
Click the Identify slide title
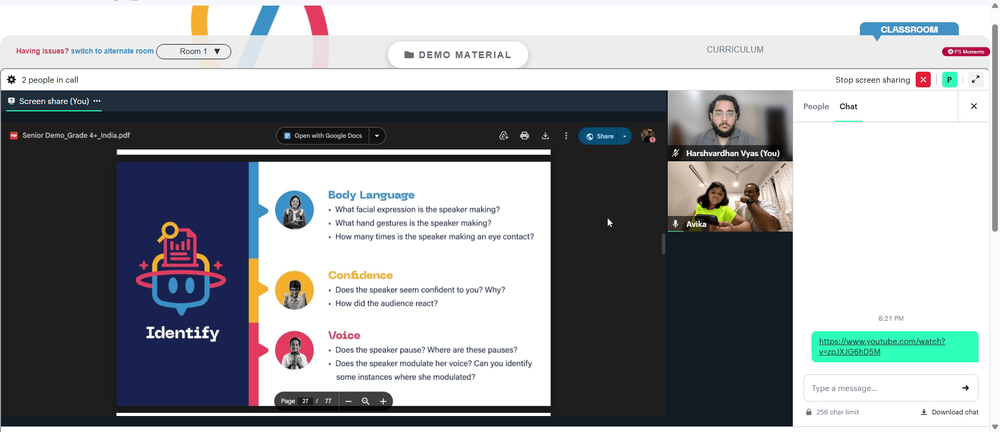coord(182,332)
